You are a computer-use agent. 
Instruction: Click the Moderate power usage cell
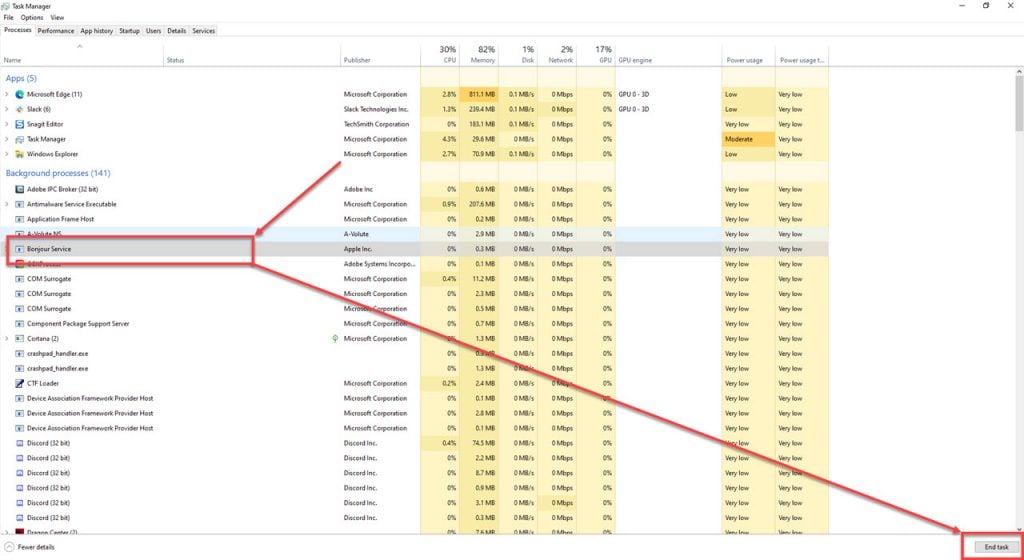pos(748,140)
